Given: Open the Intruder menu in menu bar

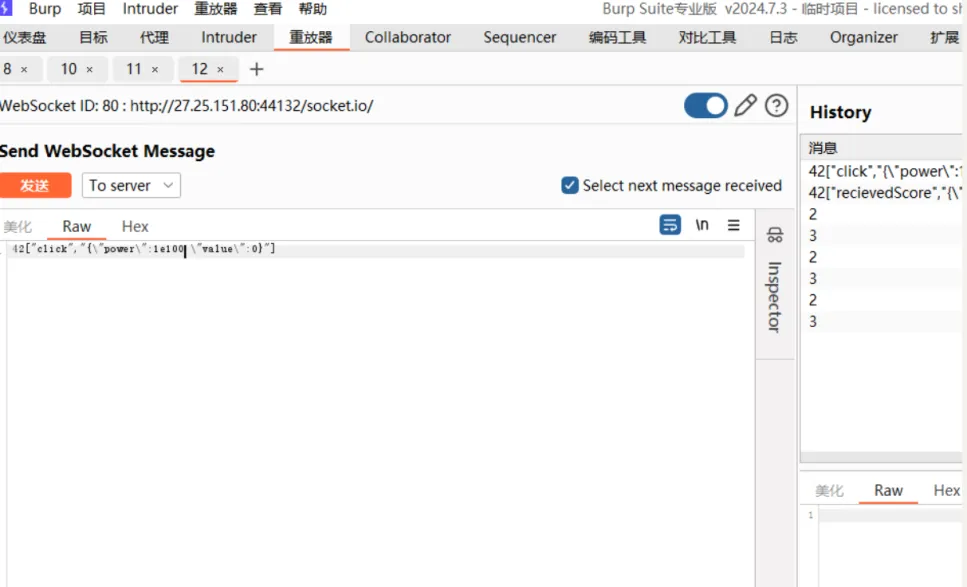Looking at the screenshot, I should point(150,9).
